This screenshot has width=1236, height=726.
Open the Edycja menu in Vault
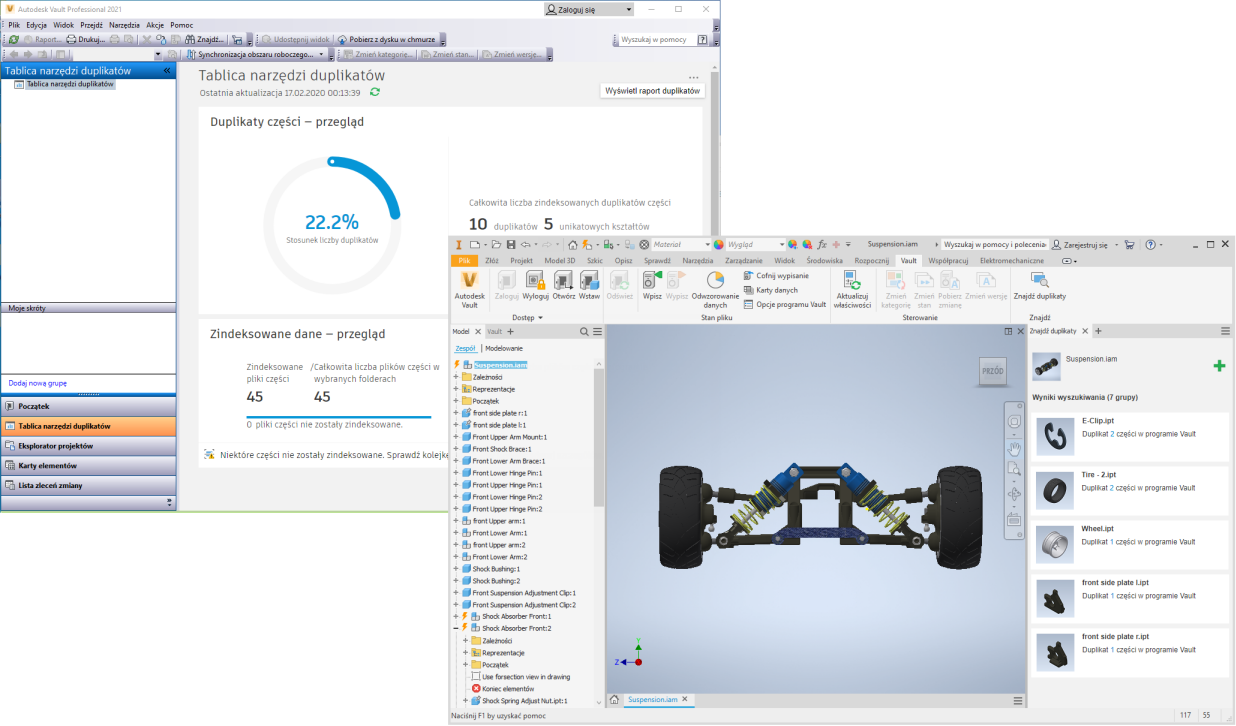click(36, 24)
